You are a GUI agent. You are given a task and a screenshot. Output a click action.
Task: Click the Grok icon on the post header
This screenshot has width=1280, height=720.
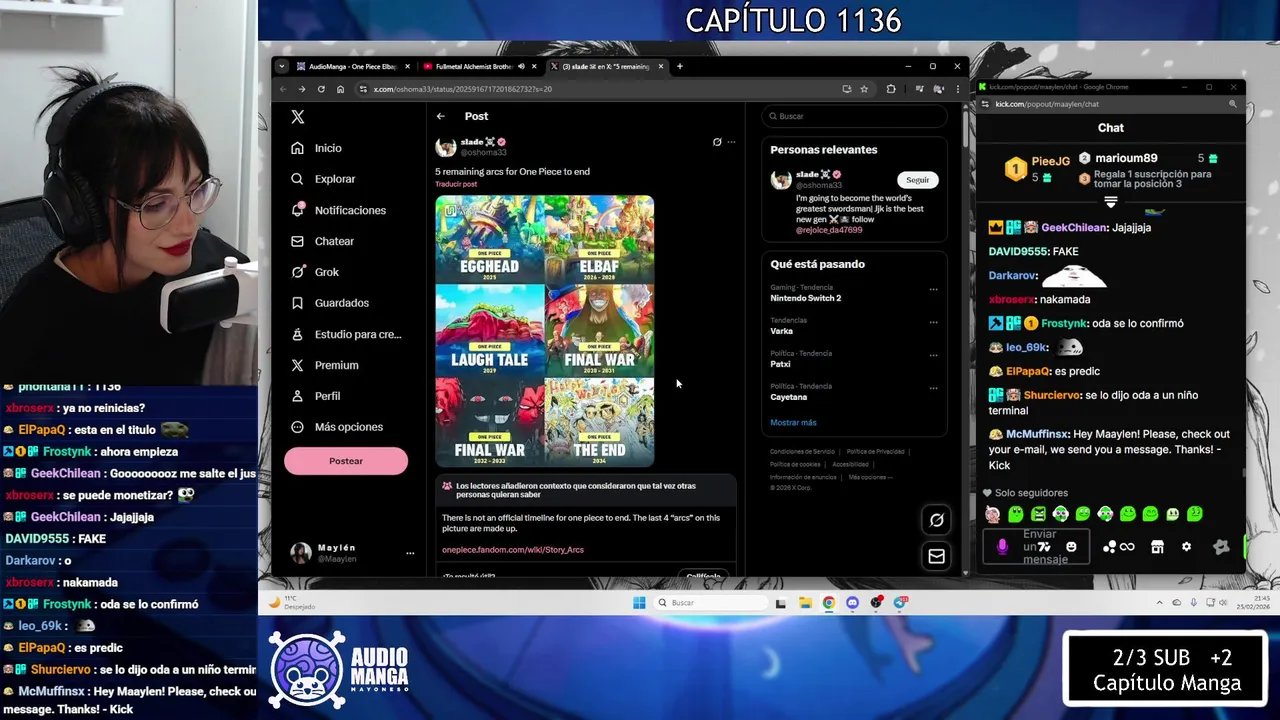[x=717, y=142]
